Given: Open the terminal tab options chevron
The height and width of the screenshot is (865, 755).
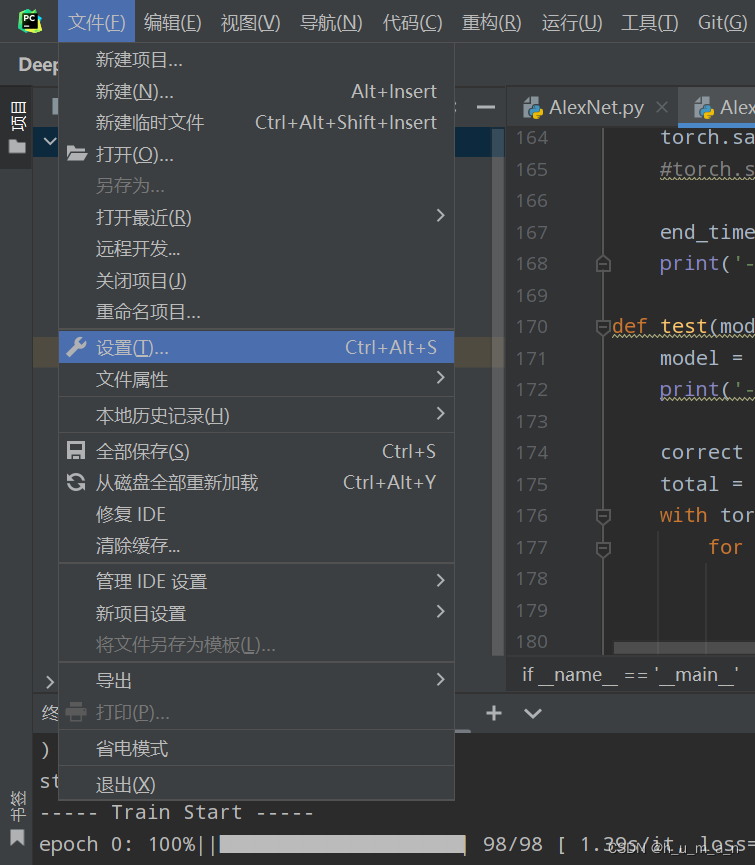Looking at the screenshot, I should tap(533, 713).
